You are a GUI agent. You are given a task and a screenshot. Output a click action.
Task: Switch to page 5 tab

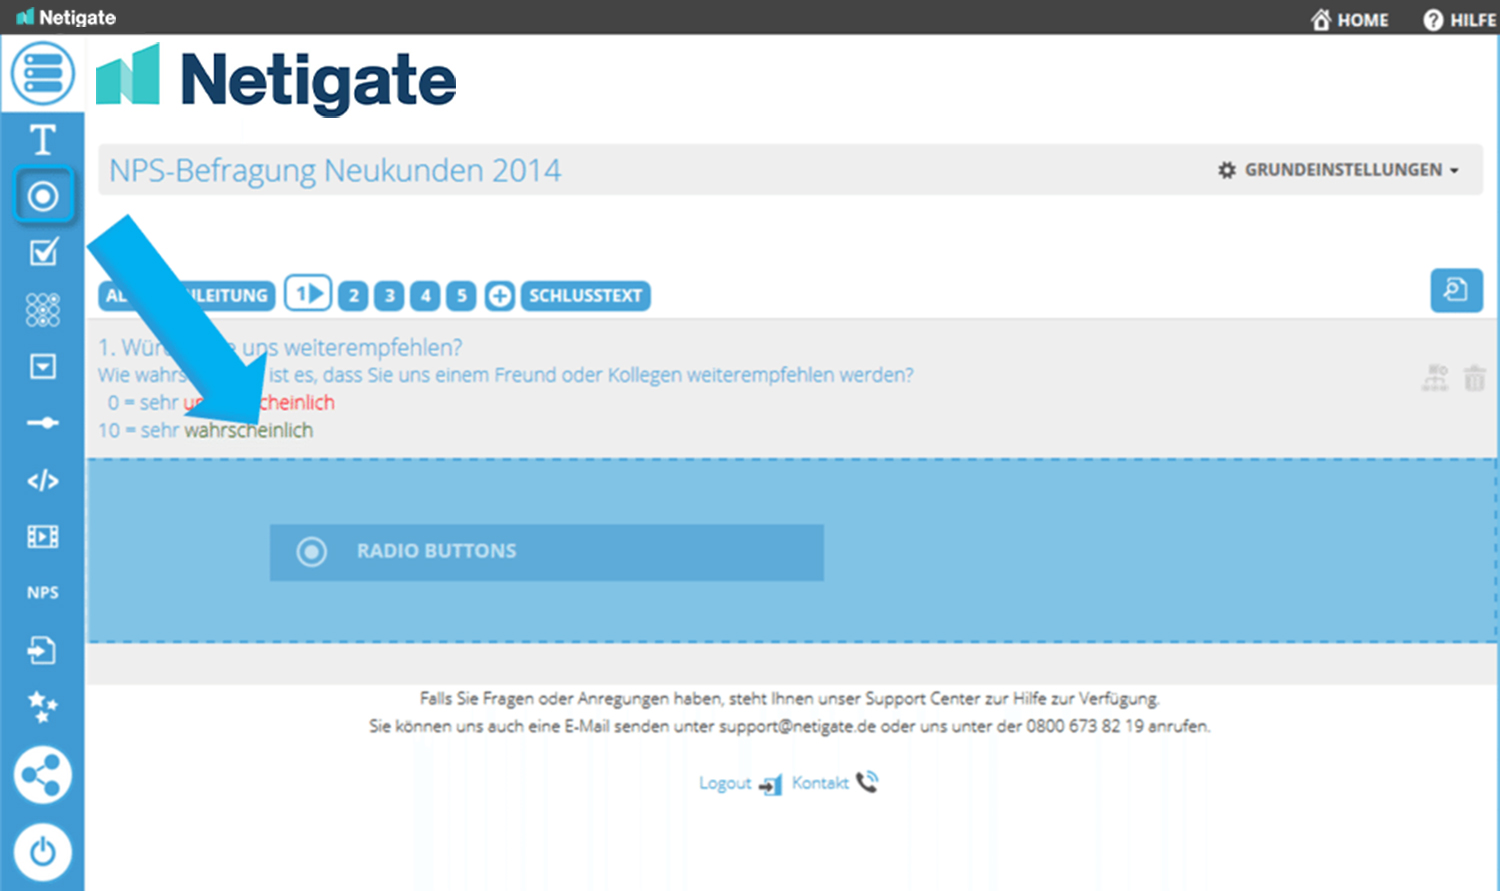click(461, 296)
